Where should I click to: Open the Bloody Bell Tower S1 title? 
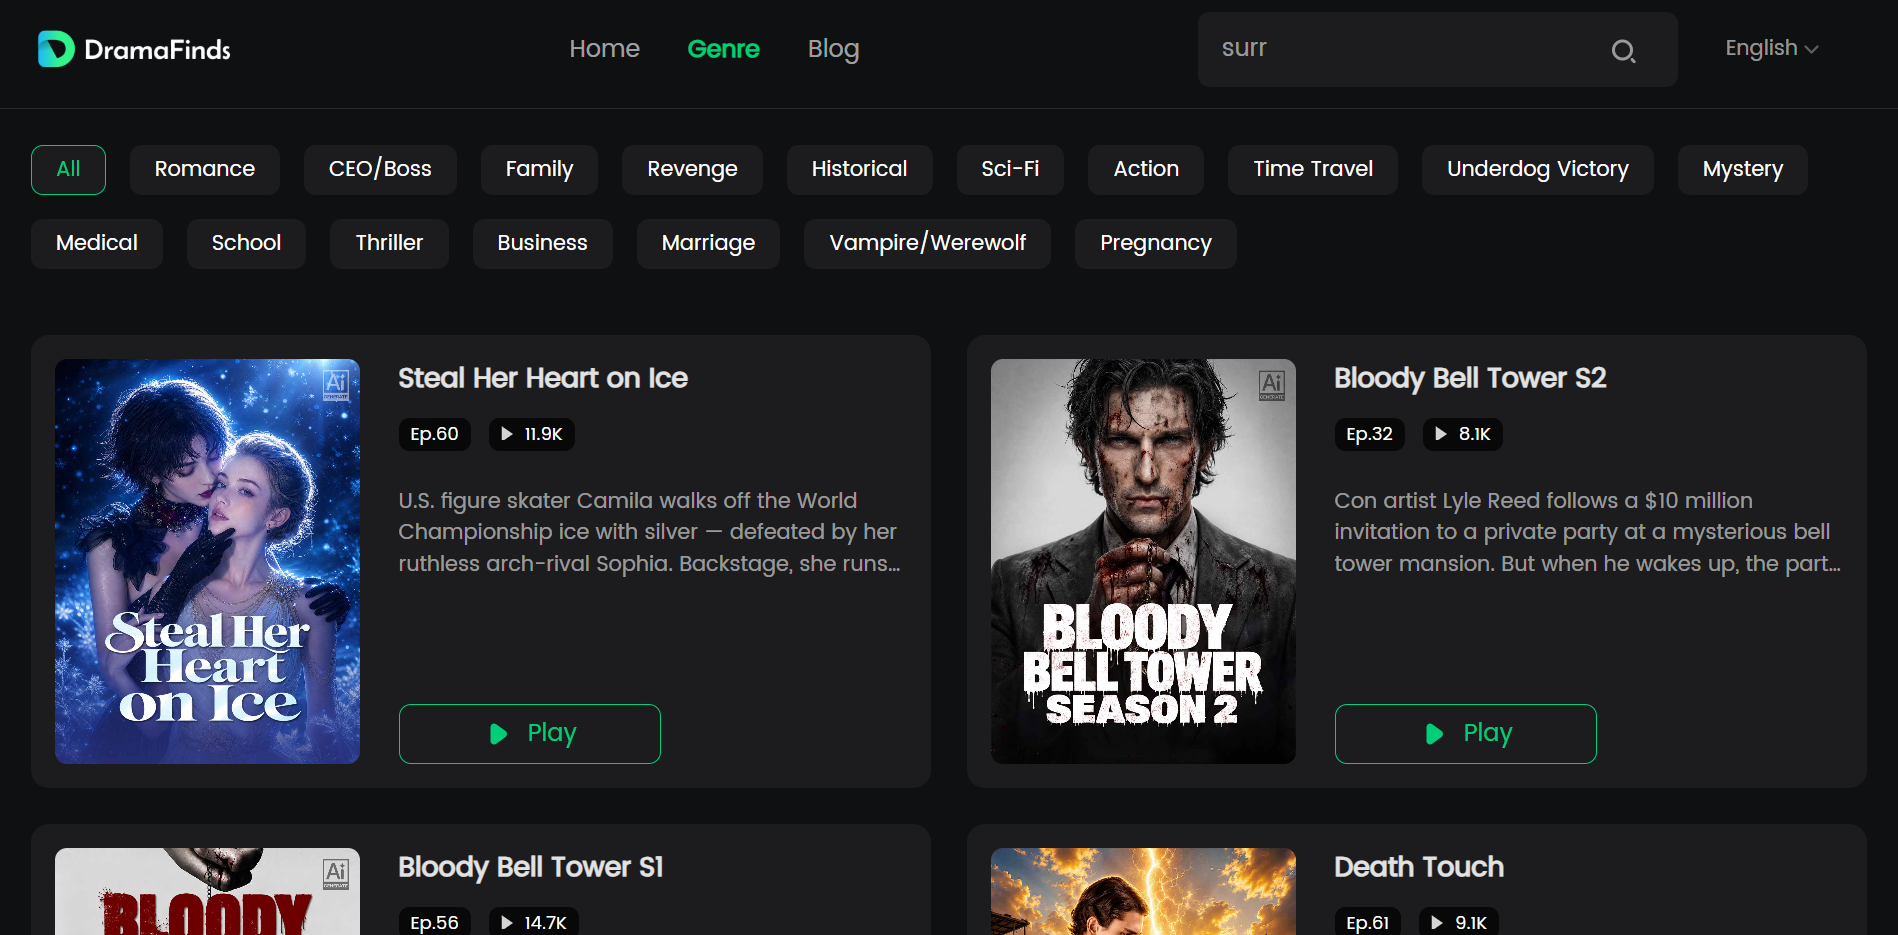coord(531,867)
